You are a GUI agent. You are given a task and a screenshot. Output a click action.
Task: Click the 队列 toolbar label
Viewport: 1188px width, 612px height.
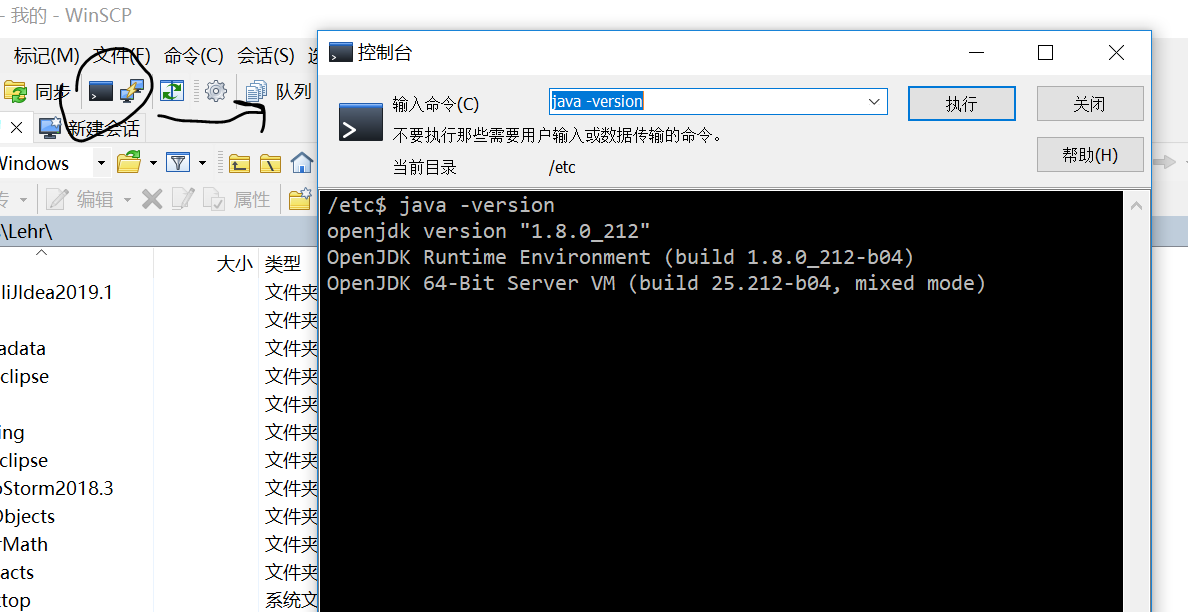click(x=293, y=92)
